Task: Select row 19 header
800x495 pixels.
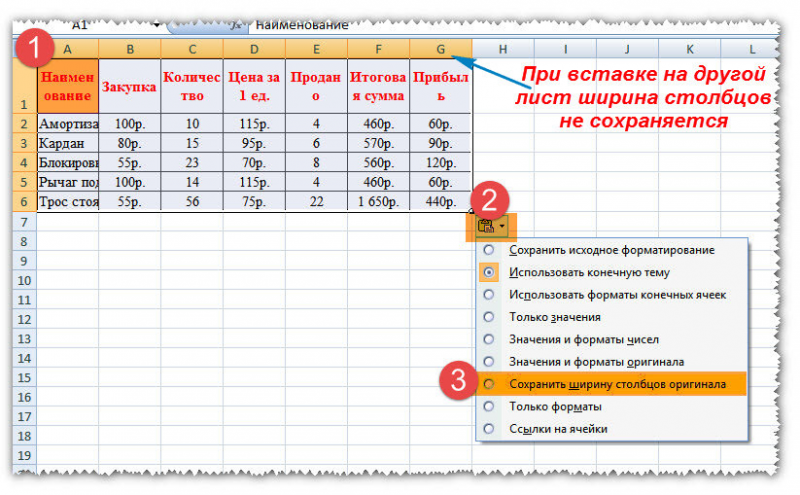Action: pyautogui.click(x=24, y=455)
